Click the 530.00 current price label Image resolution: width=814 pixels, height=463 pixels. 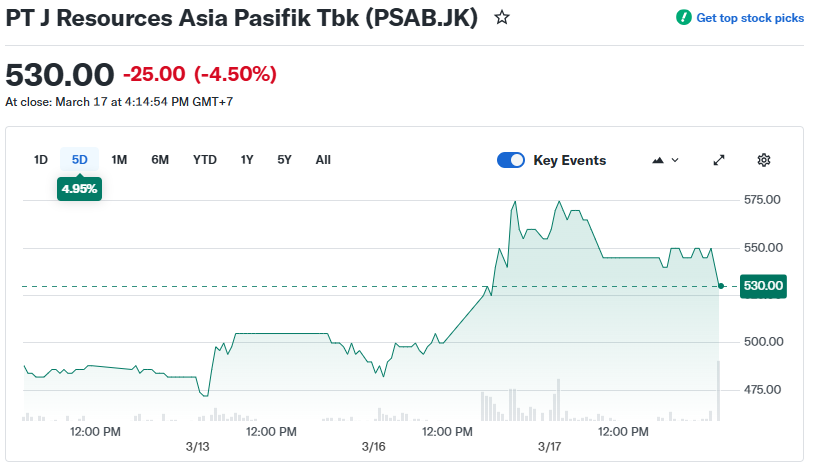[x=763, y=286]
